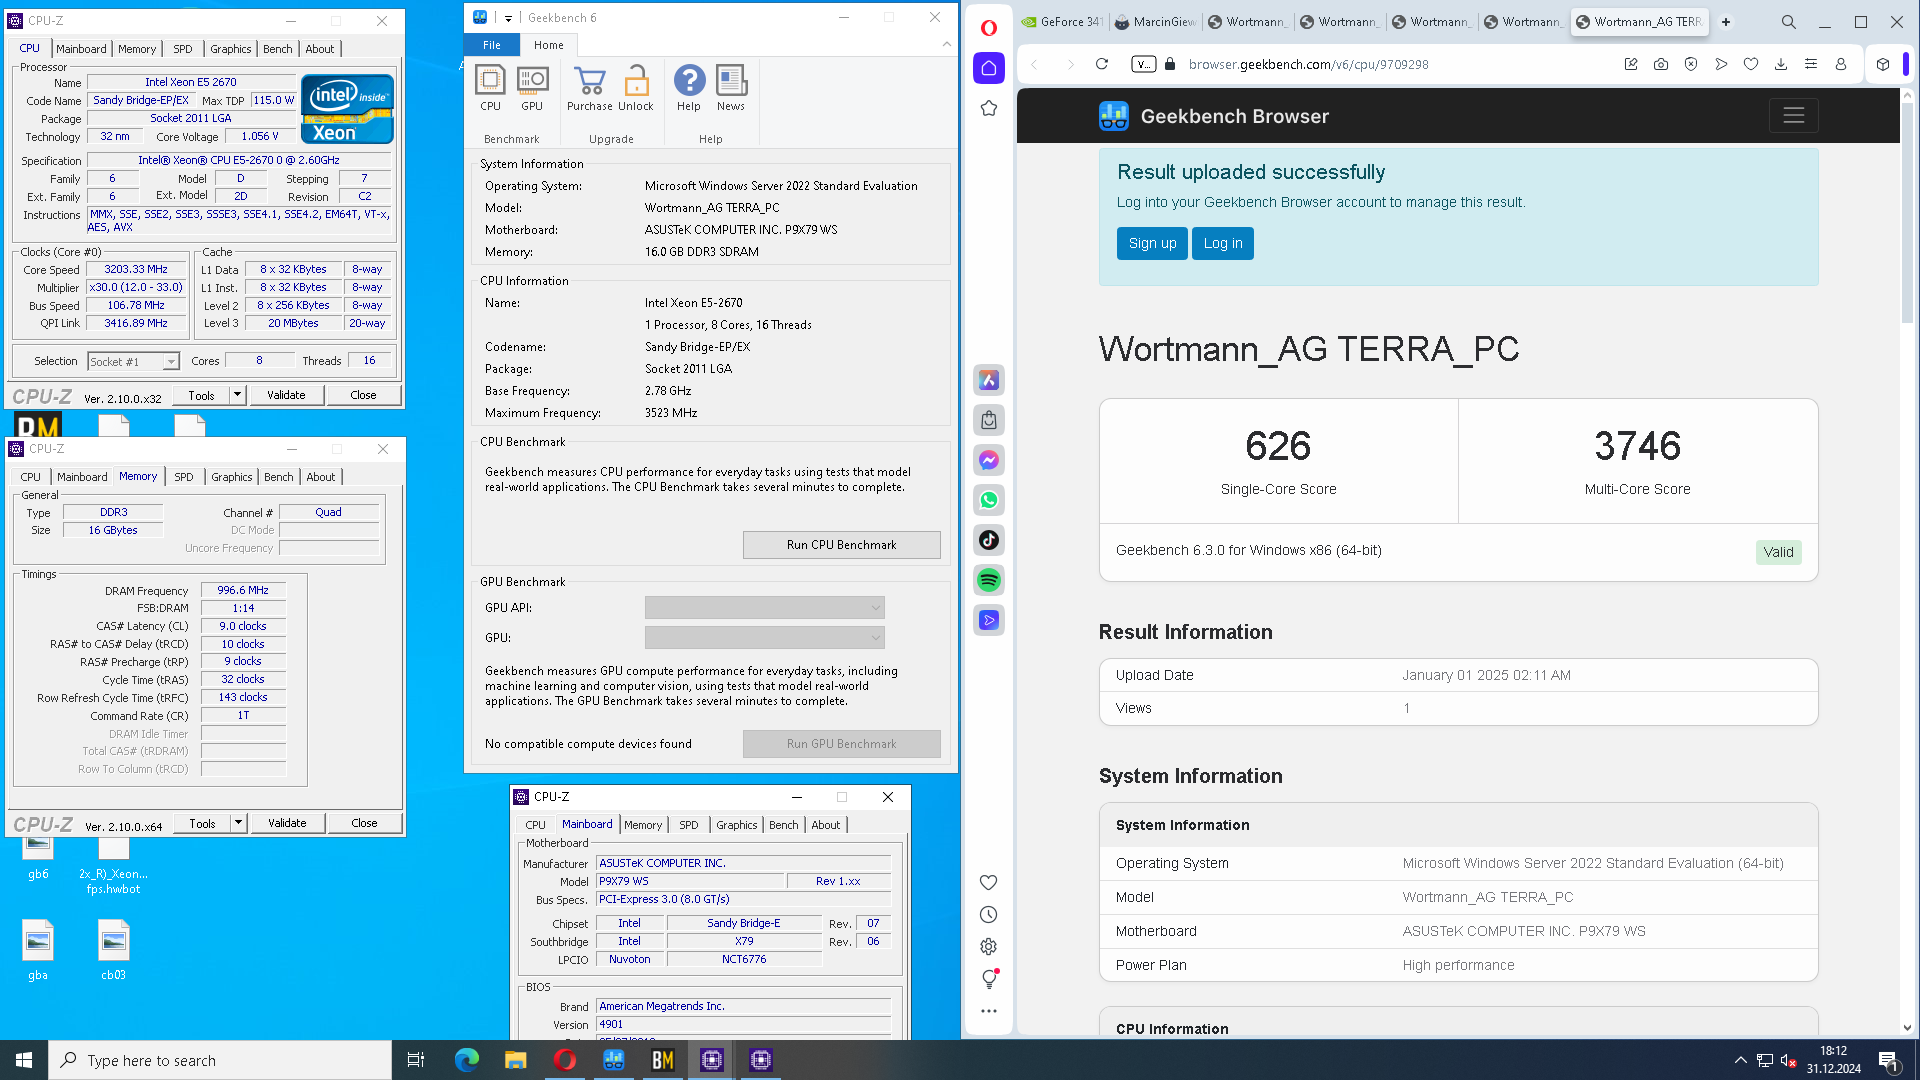This screenshot has width=1920, height=1080.
Task: Open WhatsApp in the Opera sidebar
Action: [x=989, y=500]
